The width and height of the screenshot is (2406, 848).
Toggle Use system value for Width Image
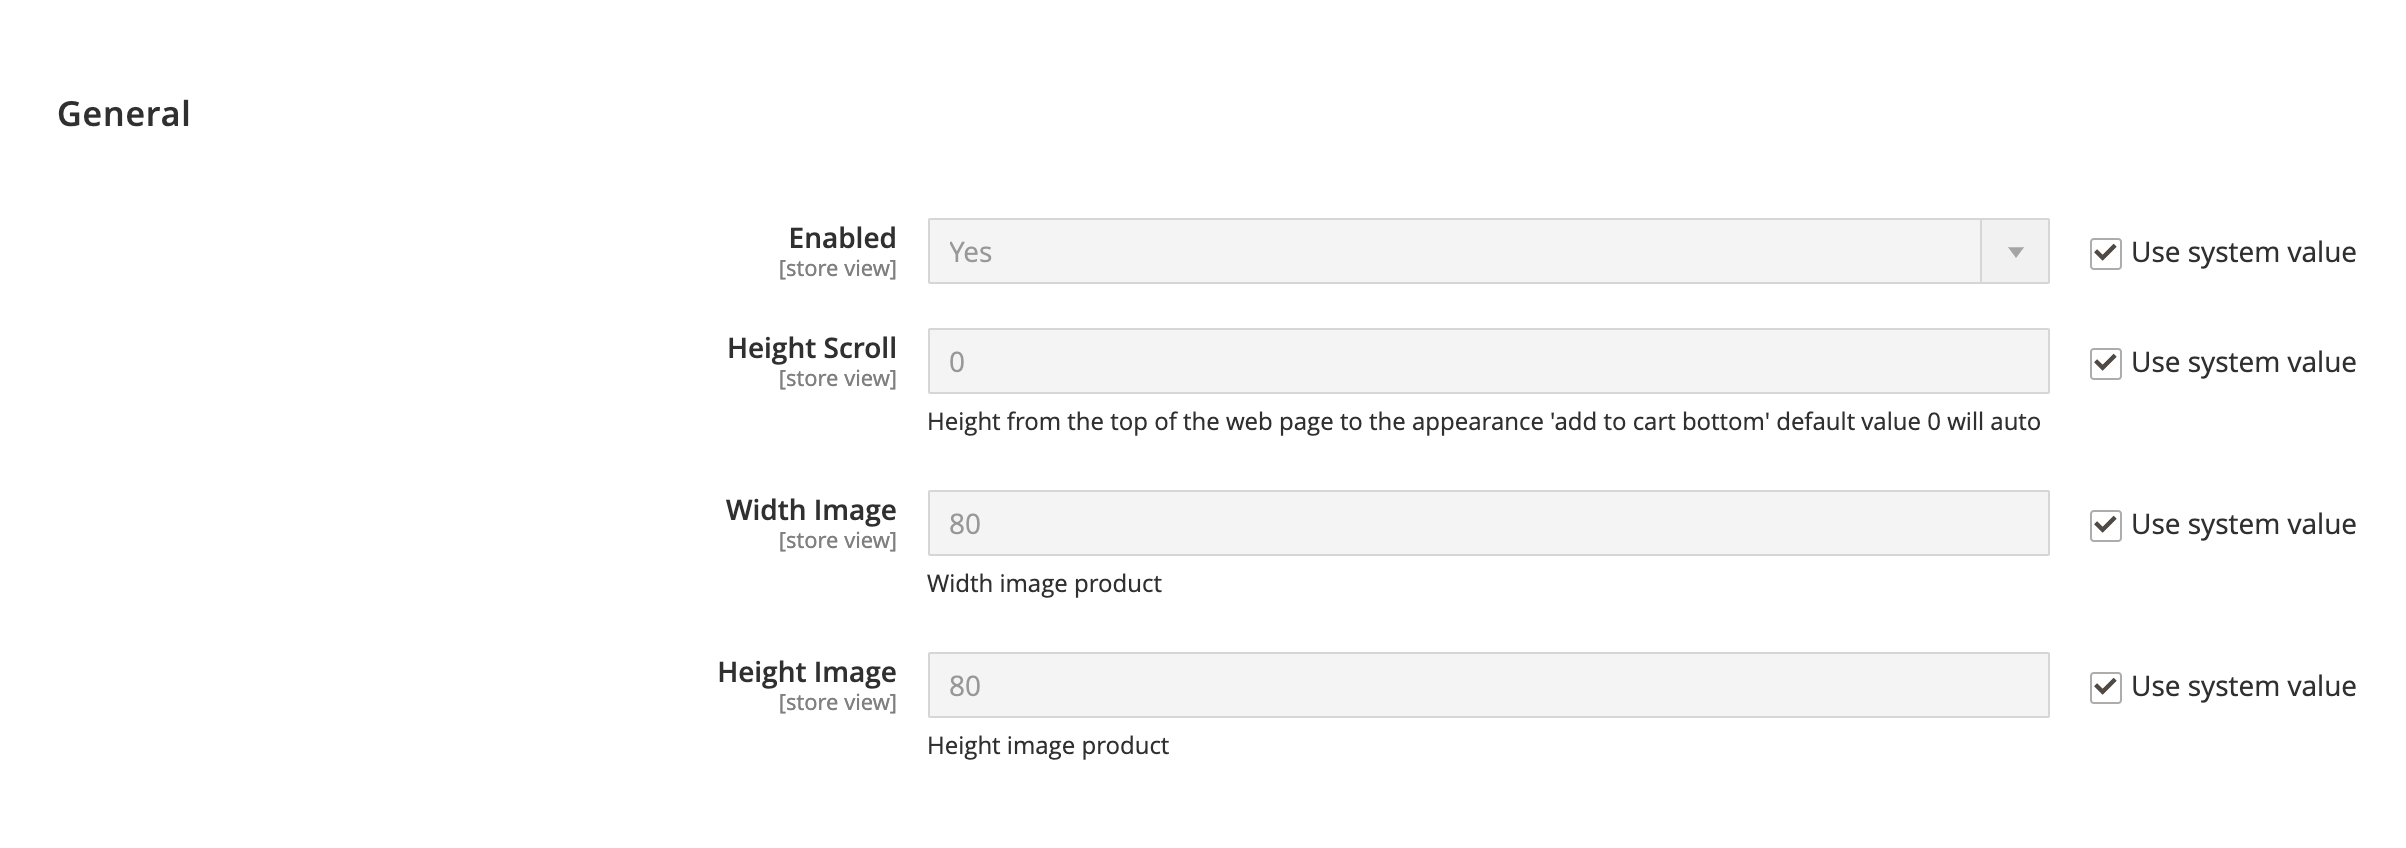coord(2105,525)
